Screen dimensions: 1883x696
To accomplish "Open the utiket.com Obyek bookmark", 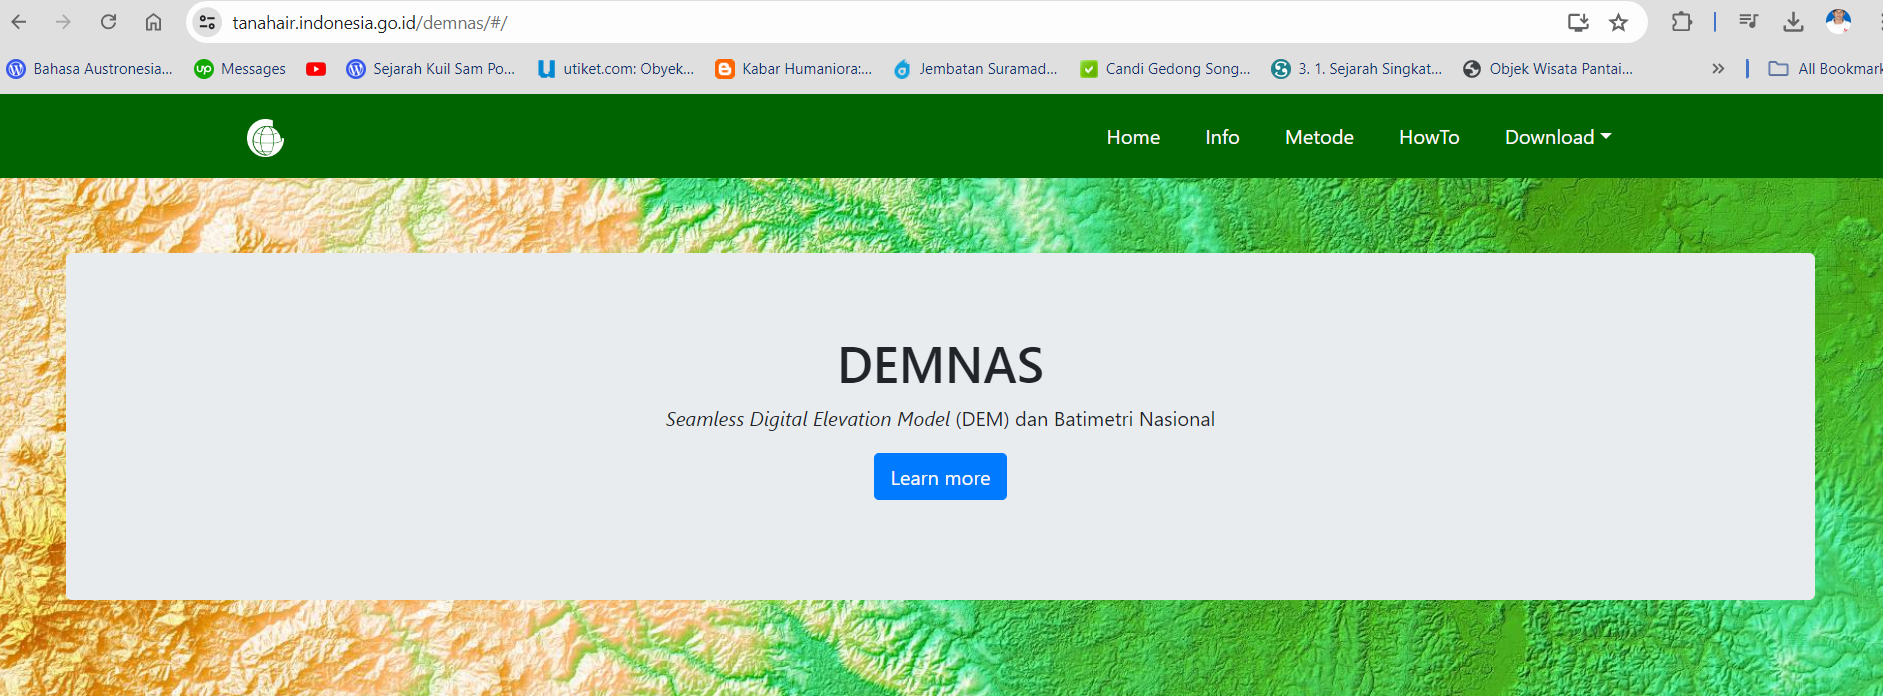I will 616,69.
